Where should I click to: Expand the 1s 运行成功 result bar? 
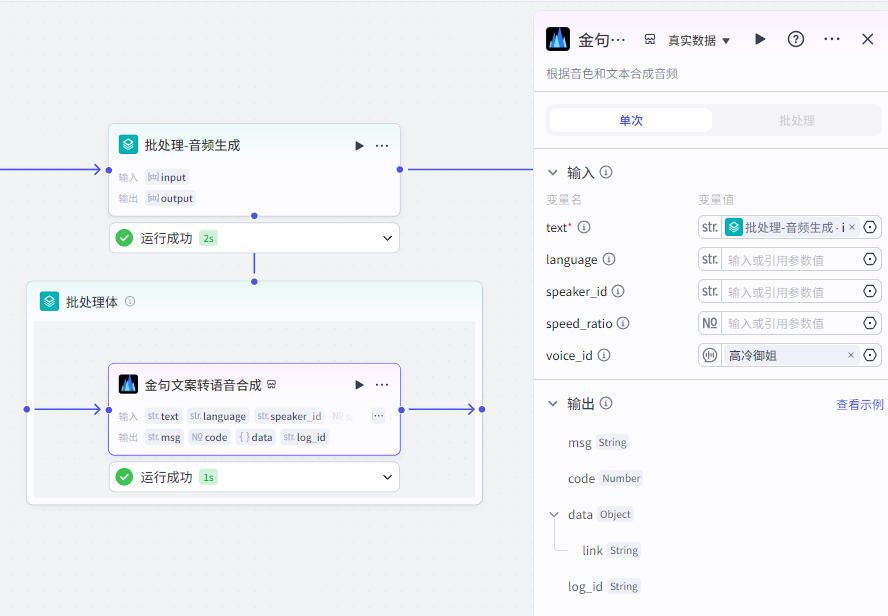point(387,477)
